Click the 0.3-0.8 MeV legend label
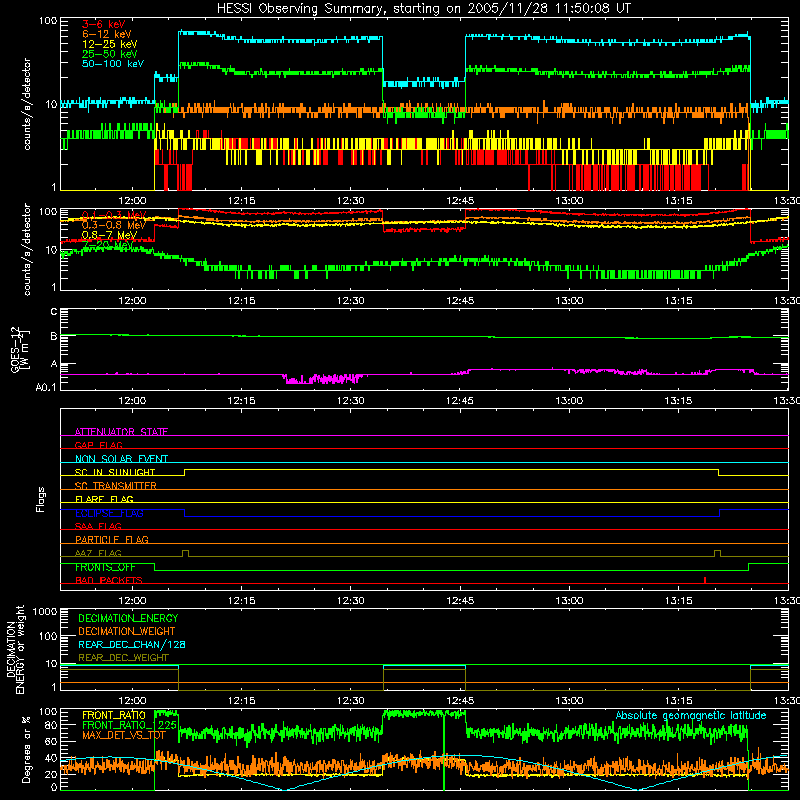The width and height of the screenshot is (800, 800). pyautogui.click(x=114, y=225)
